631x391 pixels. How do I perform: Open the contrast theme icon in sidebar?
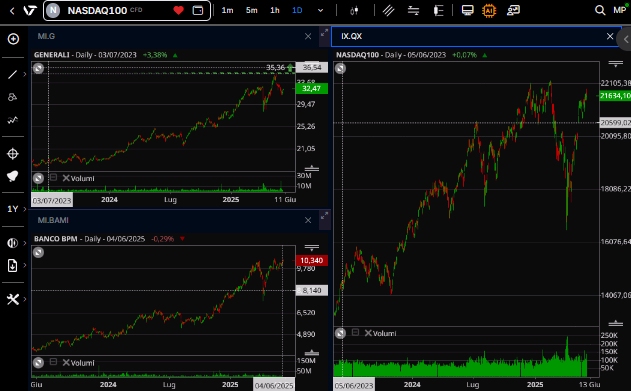(12, 243)
